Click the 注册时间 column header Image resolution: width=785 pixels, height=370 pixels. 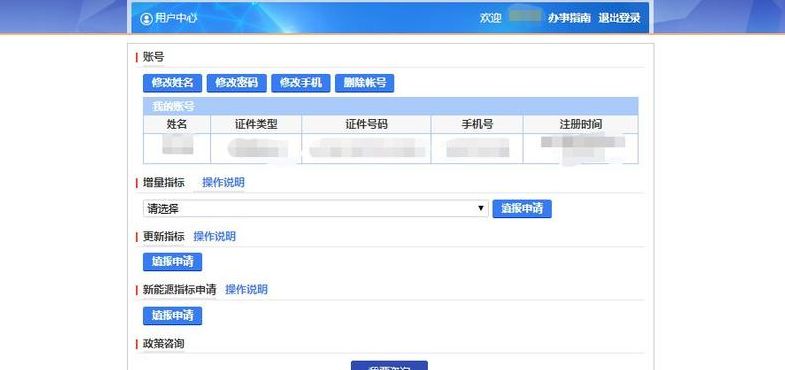581,124
